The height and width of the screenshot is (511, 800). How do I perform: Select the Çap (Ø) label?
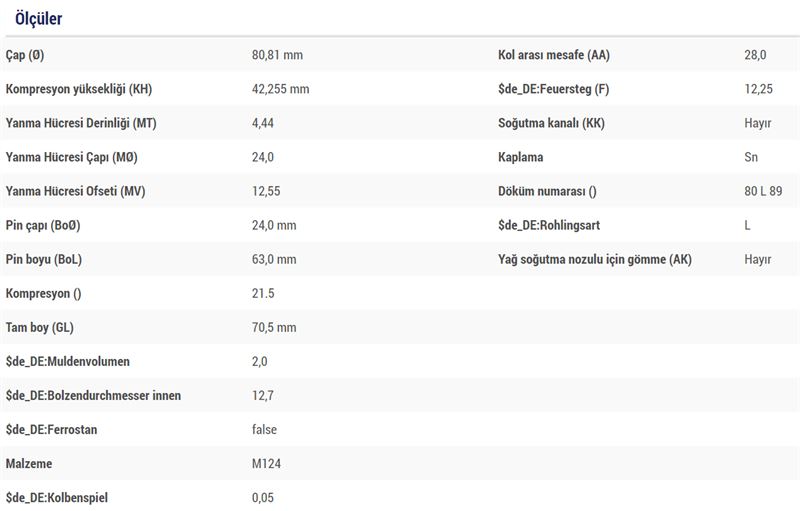[x=24, y=55]
